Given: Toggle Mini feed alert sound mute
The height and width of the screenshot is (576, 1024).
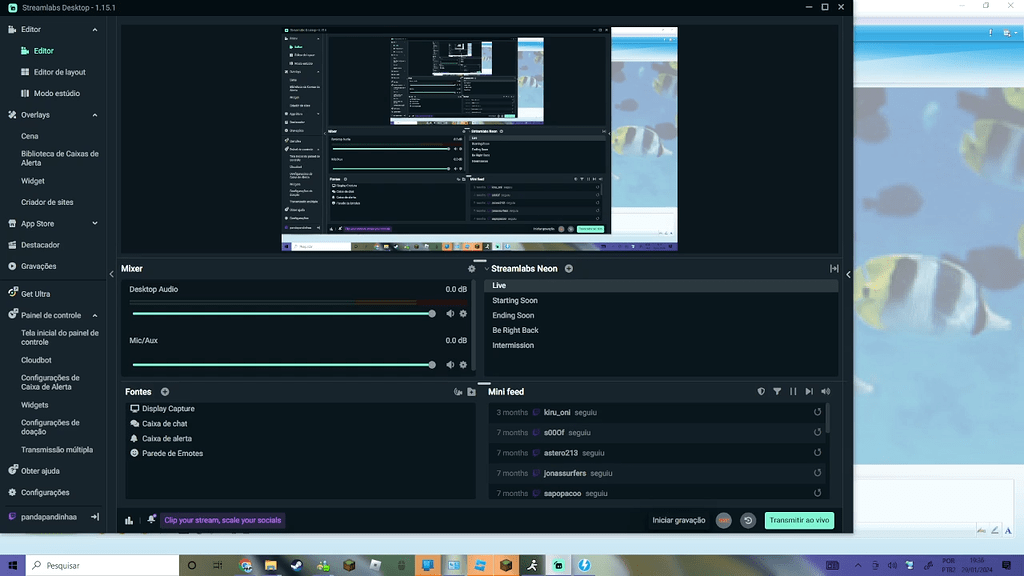Looking at the screenshot, I should click(x=825, y=392).
